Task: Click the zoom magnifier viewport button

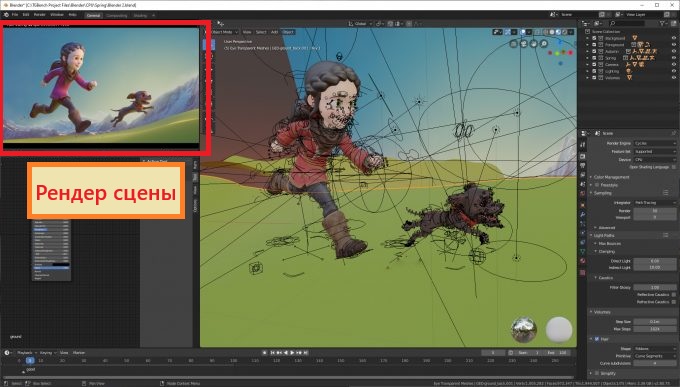Action: 544,44
